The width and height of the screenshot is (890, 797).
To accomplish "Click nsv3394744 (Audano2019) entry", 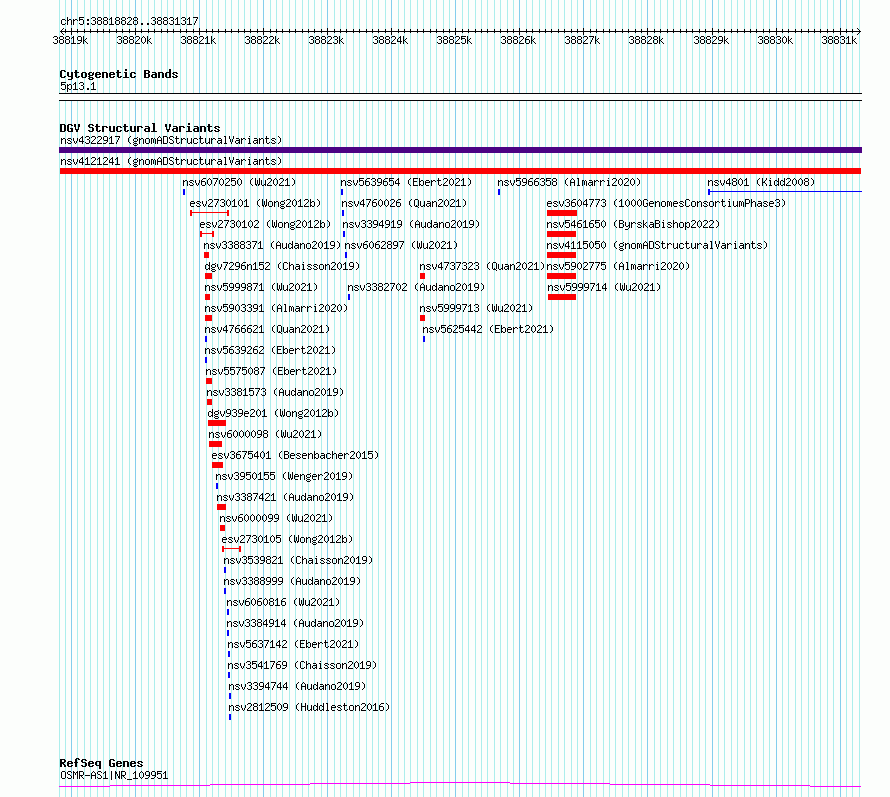I will pos(297,686).
